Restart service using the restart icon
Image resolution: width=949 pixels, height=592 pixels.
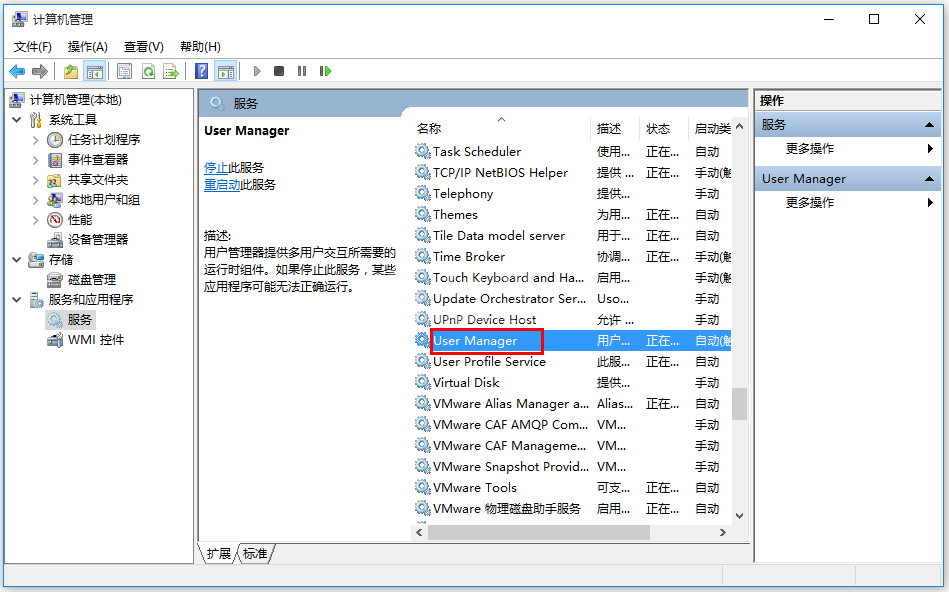(326, 71)
